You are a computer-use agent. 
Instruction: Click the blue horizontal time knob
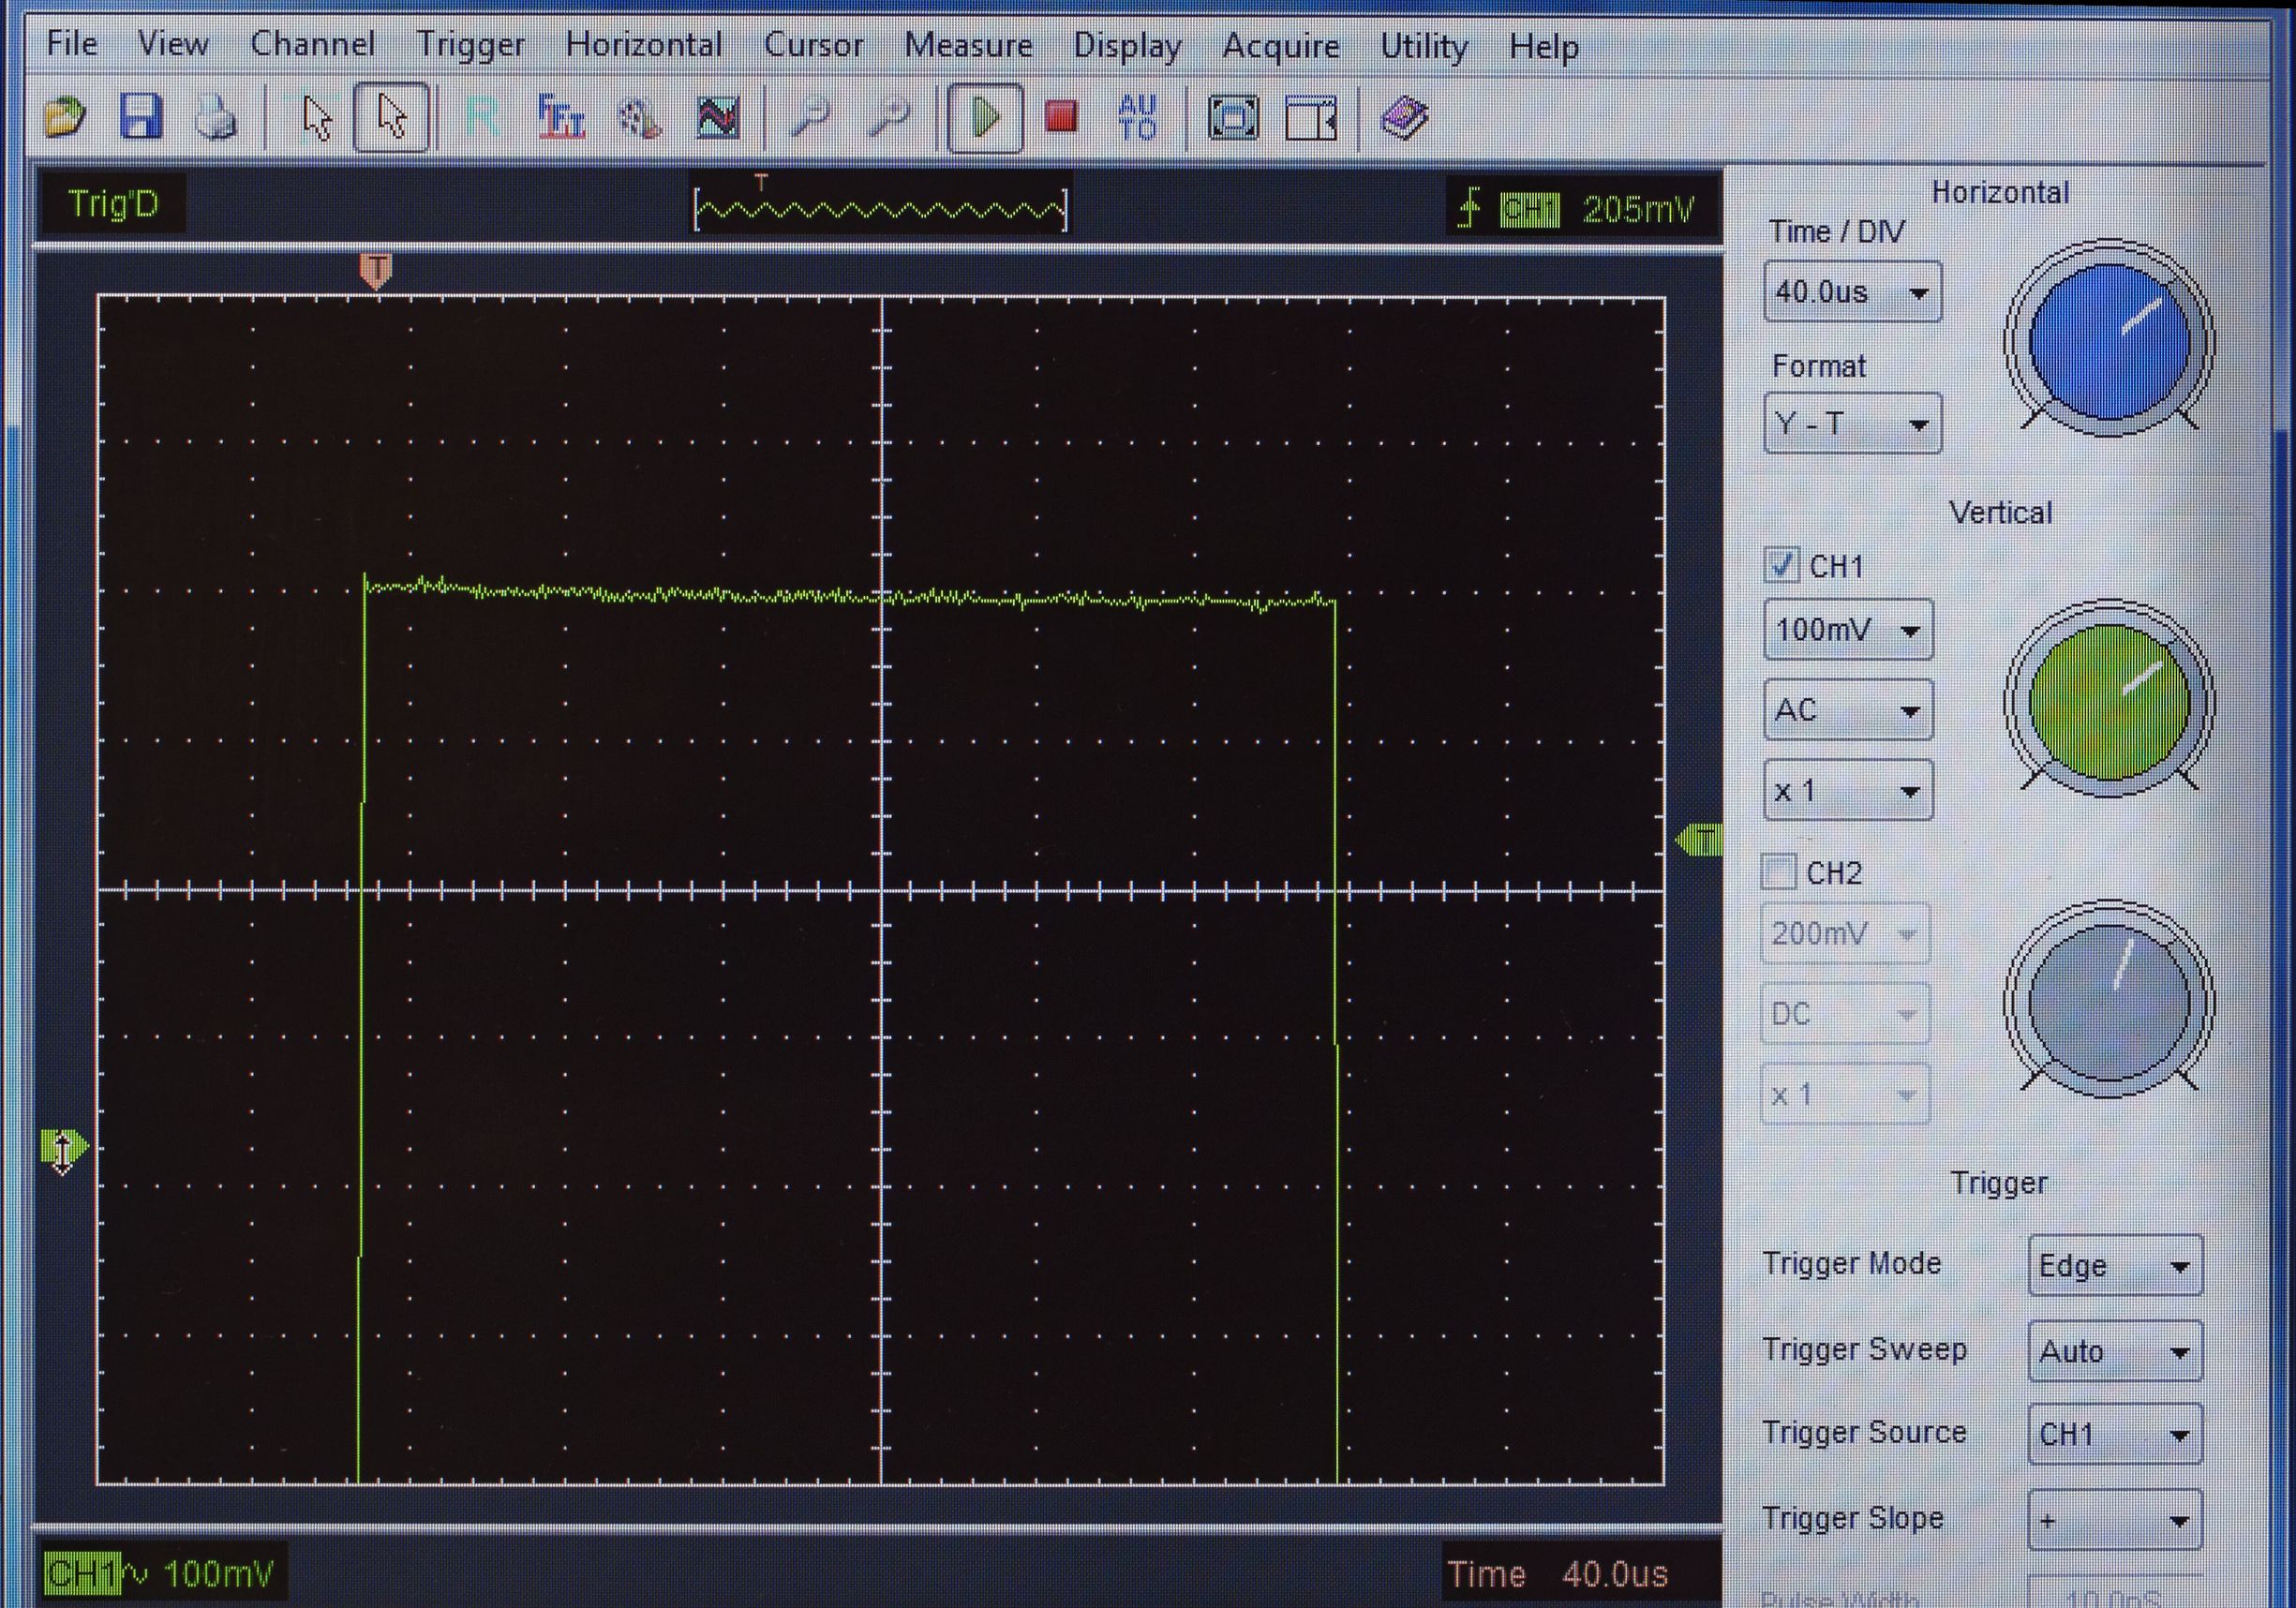2109,339
